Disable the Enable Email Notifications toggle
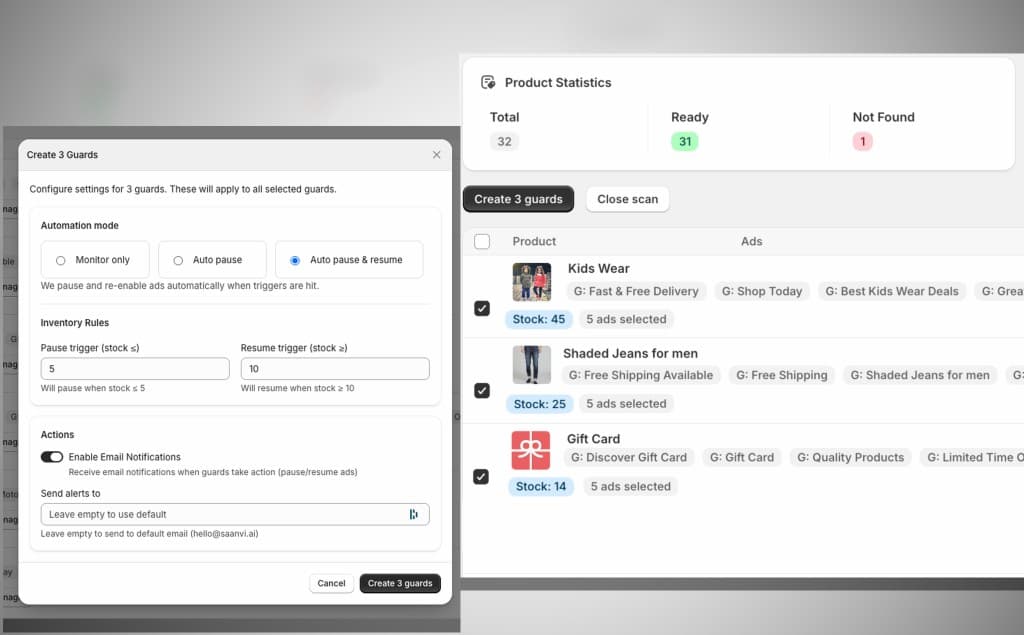 pyautogui.click(x=53, y=455)
